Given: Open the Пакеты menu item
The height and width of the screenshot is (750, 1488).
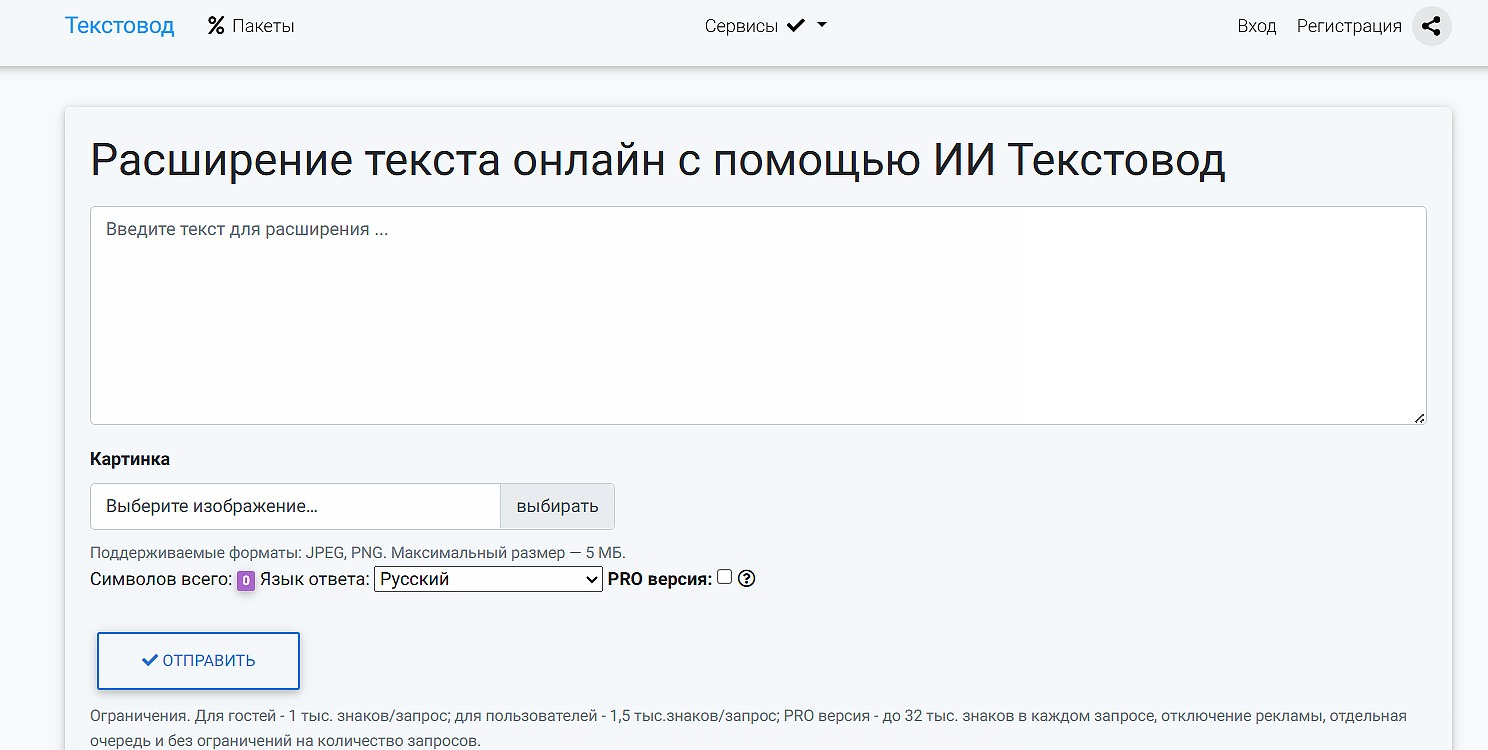Looking at the screenshot, I should (260, 25).
